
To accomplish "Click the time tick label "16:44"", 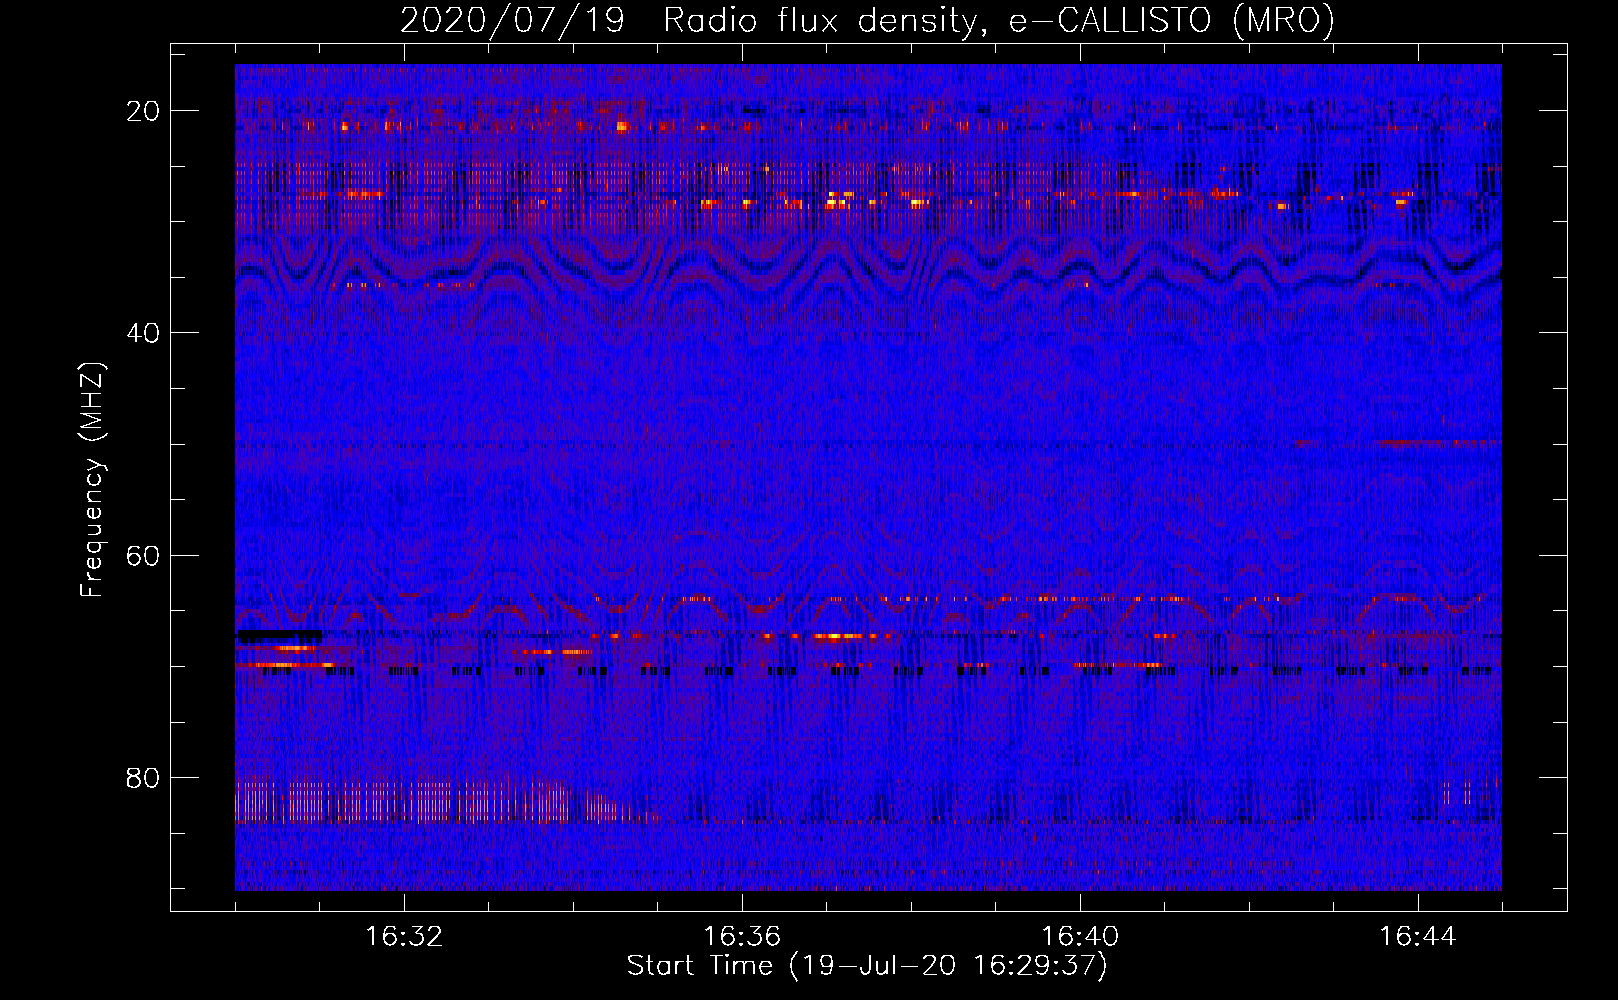I will pyautogui.click(x=1418, y=937).
